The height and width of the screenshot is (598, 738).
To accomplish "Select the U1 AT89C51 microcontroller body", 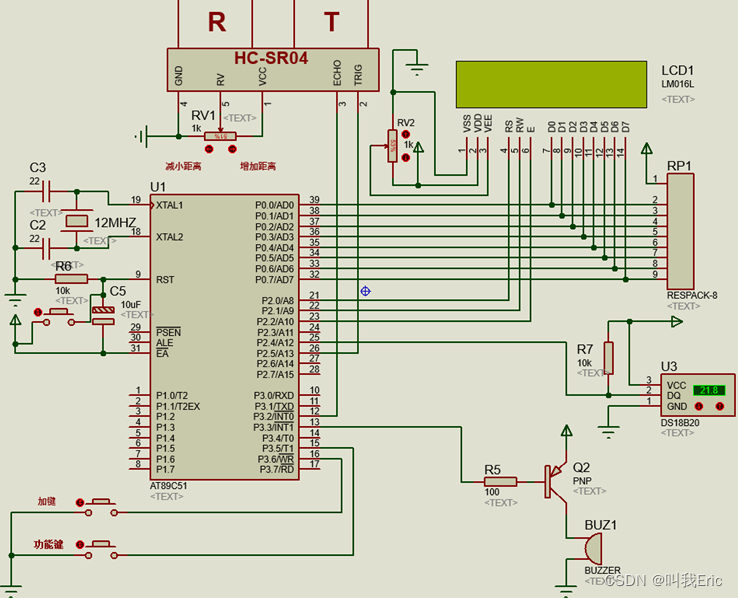I will tap(225, 337).
